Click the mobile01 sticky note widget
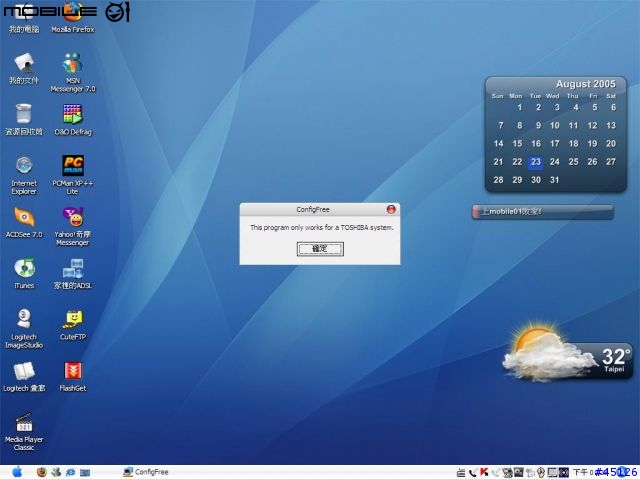 tap(543, 212)
